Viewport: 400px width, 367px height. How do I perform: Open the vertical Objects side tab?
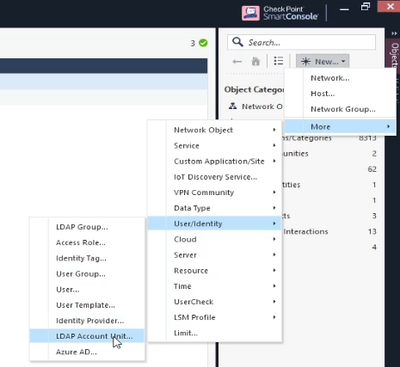coord(394,55)
